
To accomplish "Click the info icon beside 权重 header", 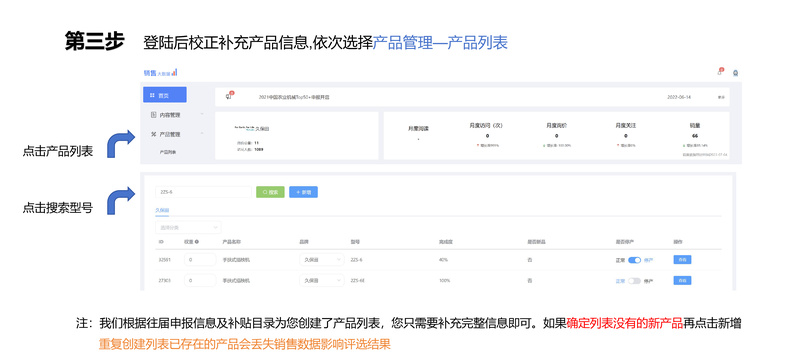I will pyautogui.click(x=197, y=242).
